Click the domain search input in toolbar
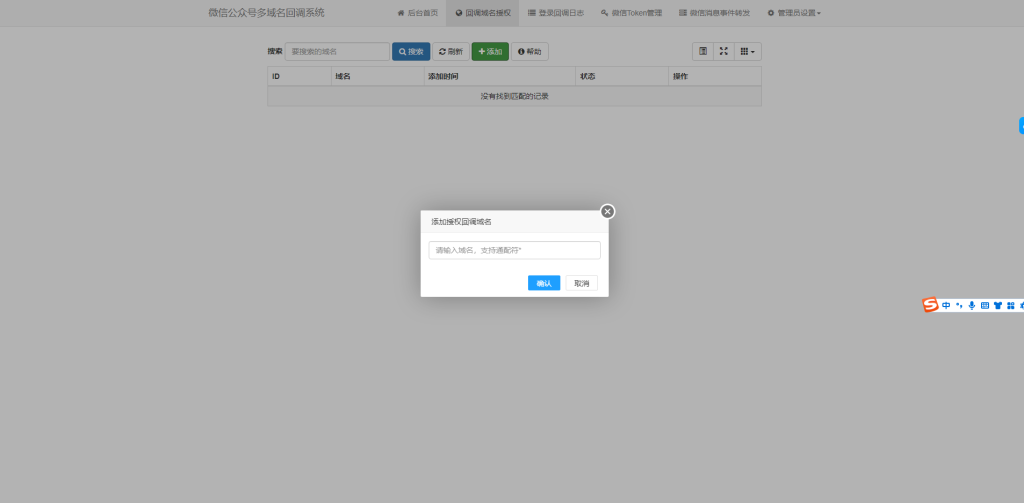This screenshot has height=503, width=1024. [337, 51]
